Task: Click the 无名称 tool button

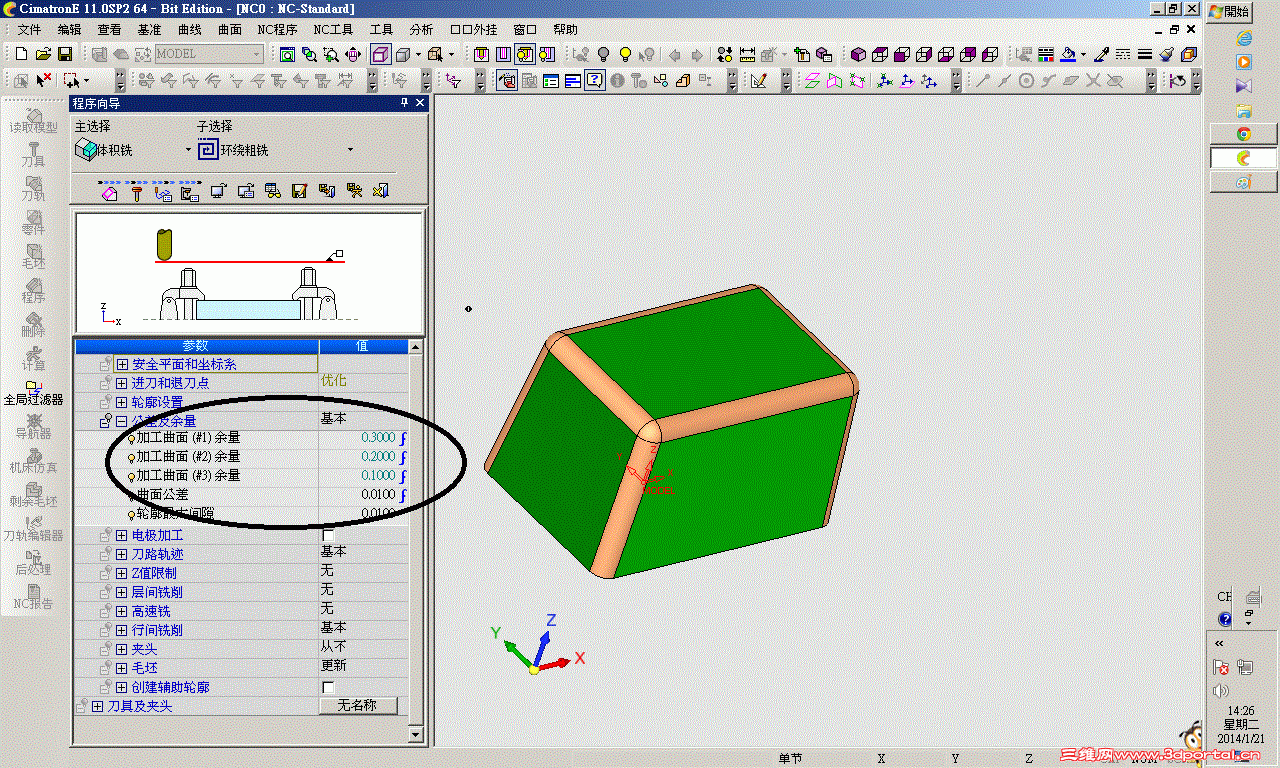Action: pos(357,706)
